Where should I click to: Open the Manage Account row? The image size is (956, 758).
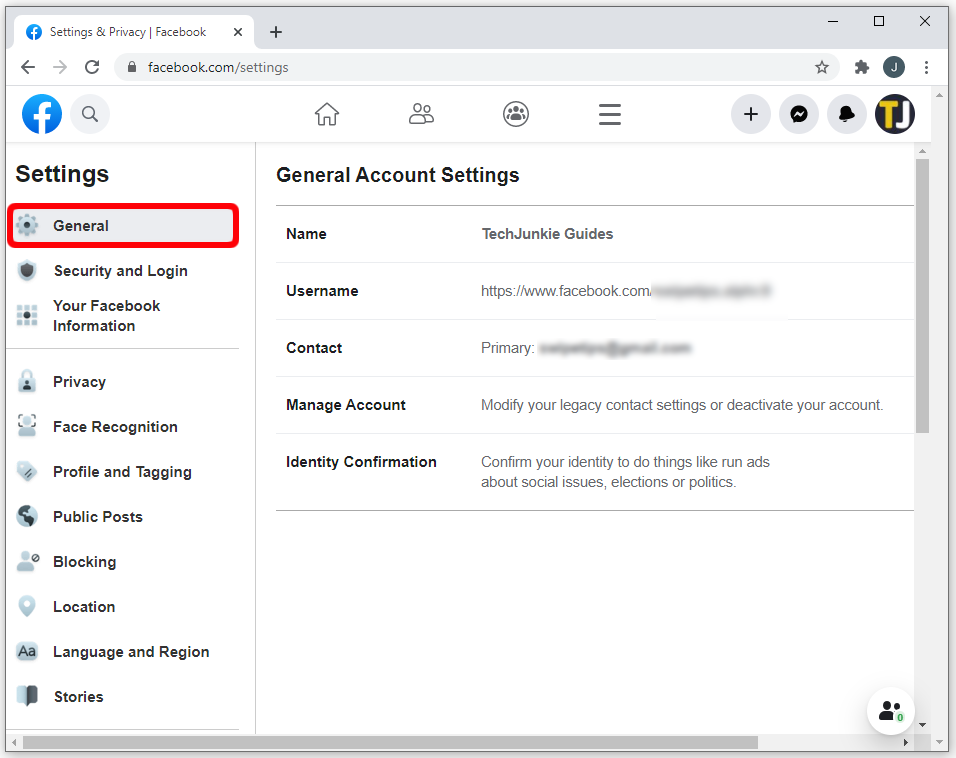[x=594, y=405]
